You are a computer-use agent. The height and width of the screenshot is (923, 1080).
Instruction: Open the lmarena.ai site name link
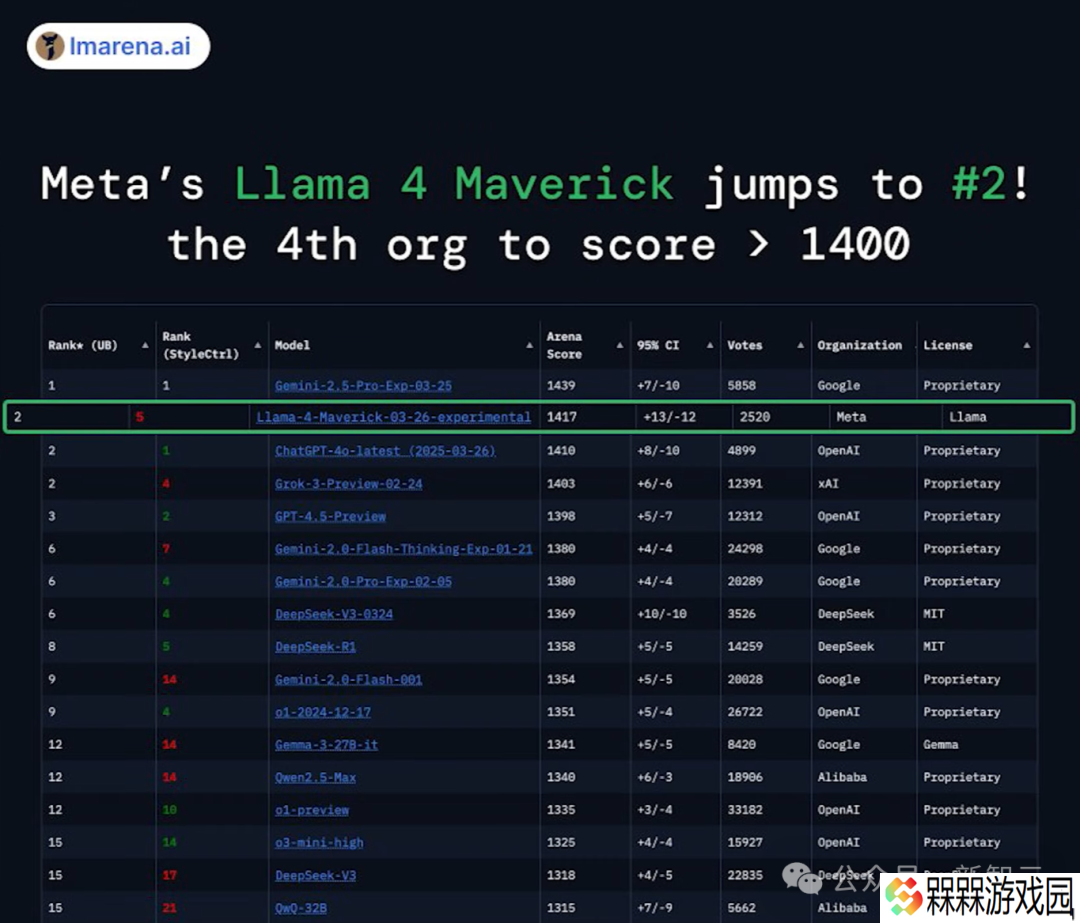coord(129,46)
